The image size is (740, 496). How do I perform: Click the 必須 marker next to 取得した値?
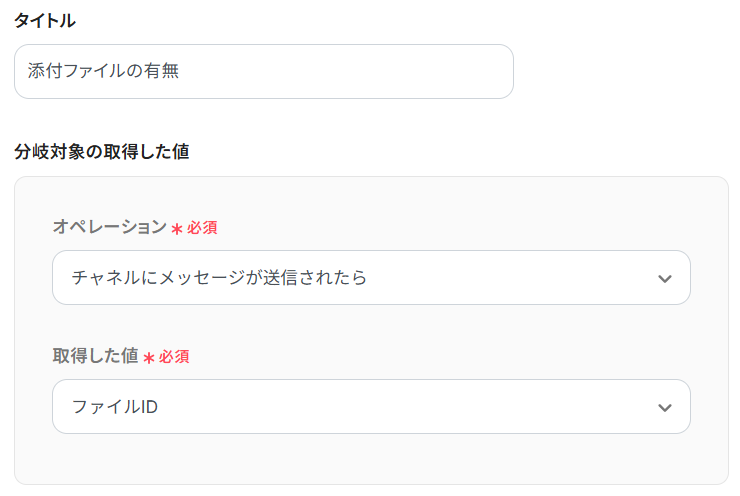pos(174,357)
